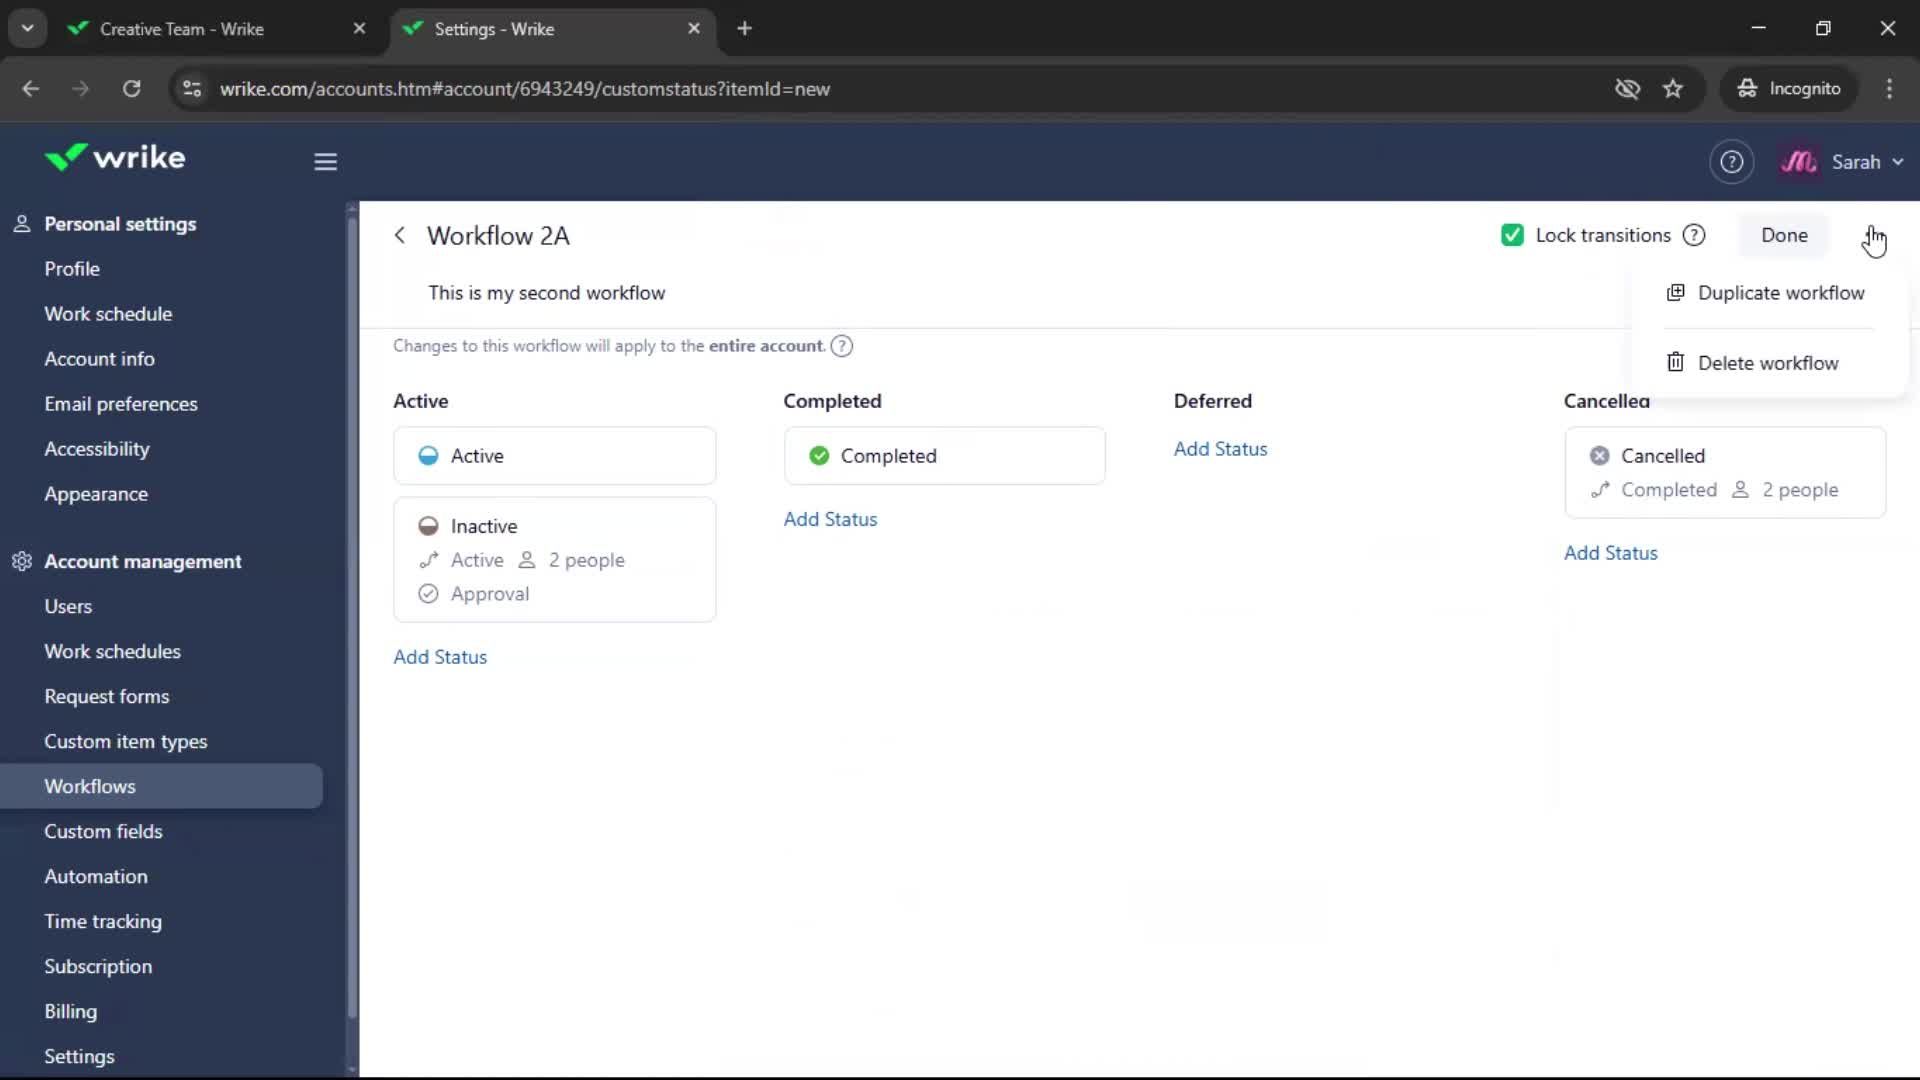Open the Active status card
The image size is (1920, 1080).
(554, 456)
